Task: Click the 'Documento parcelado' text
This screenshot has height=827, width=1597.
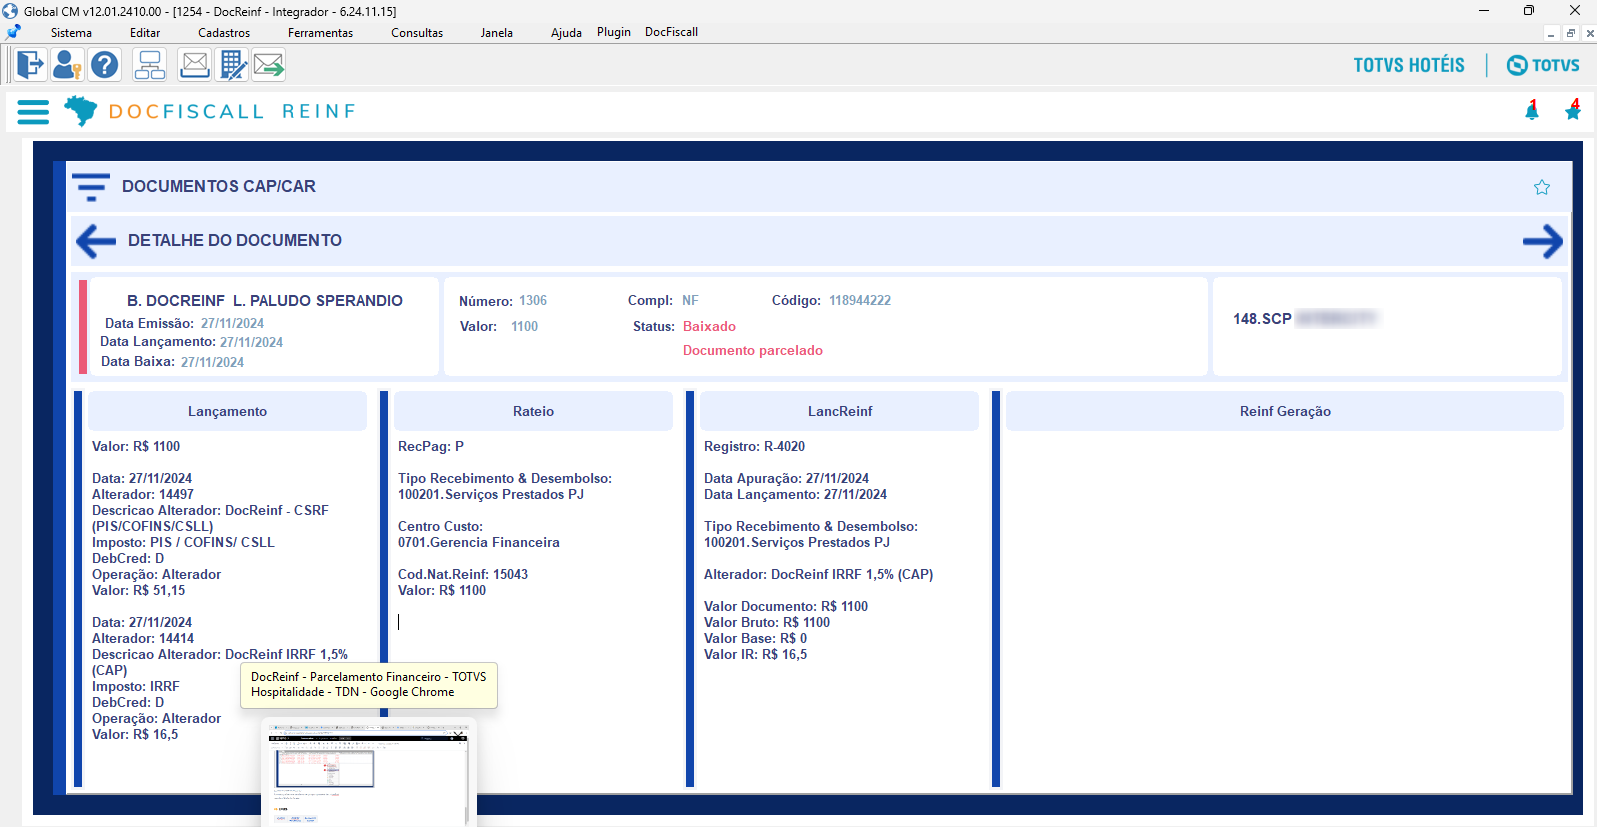Action: click(x=753, y=351)
